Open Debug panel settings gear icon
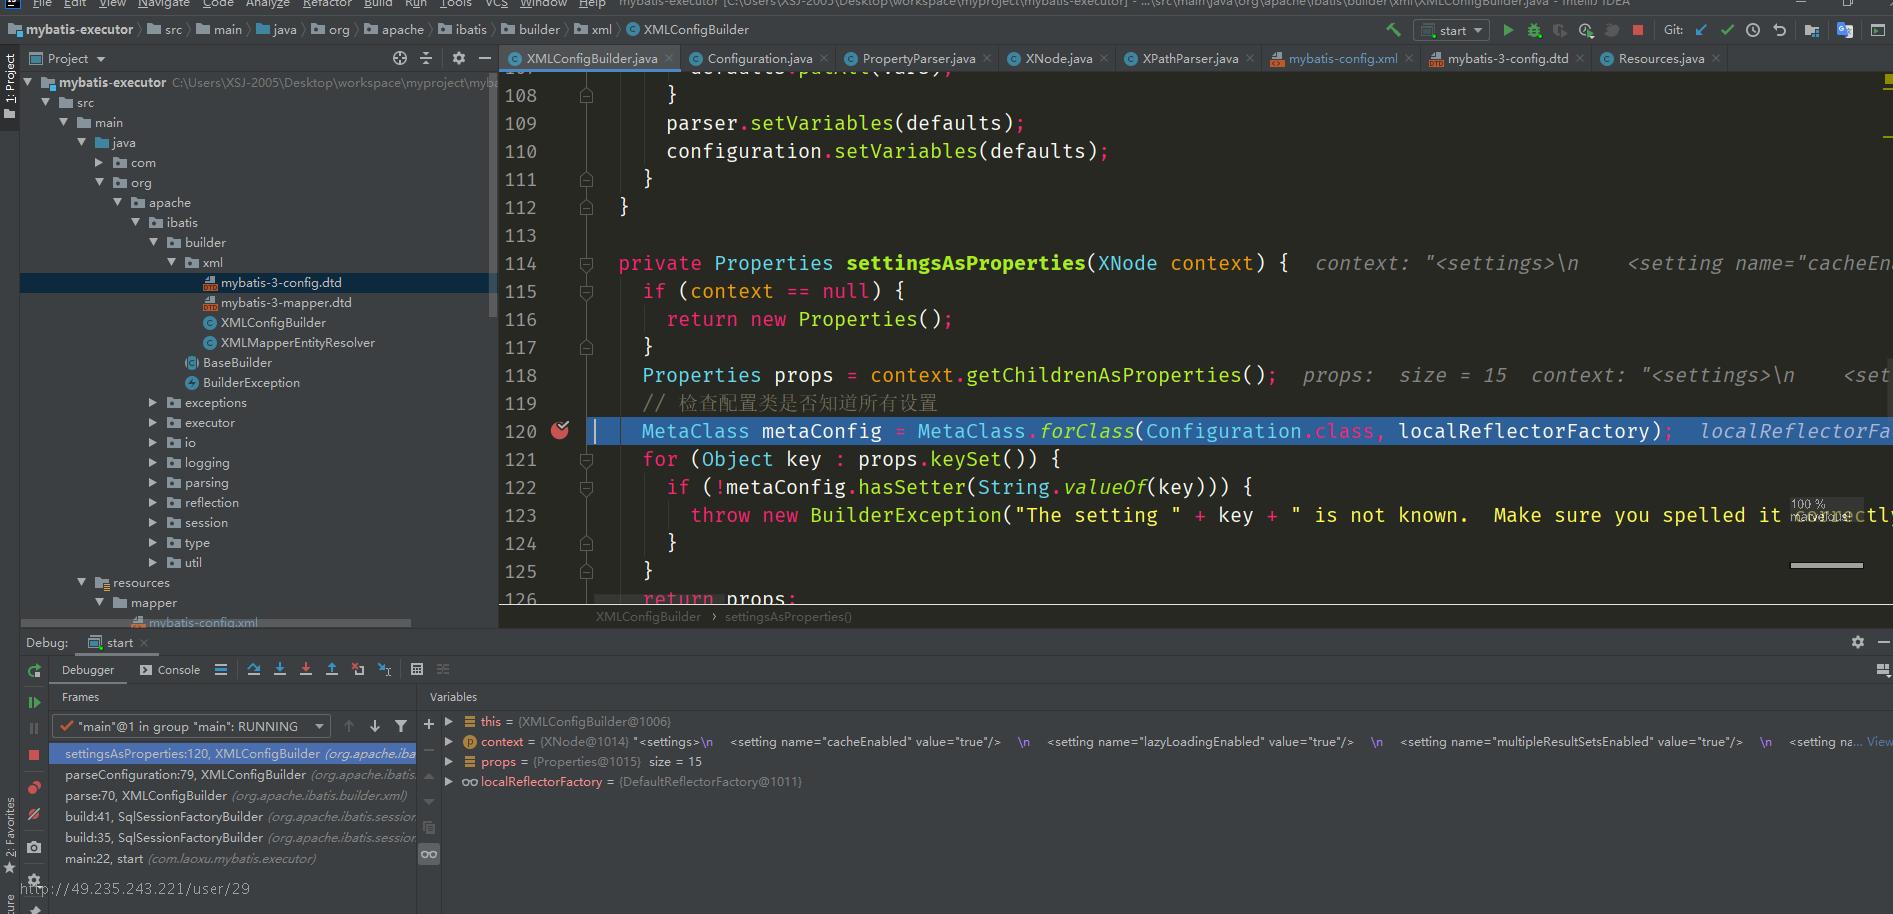1893x914 pixels. click(1858, 642)
